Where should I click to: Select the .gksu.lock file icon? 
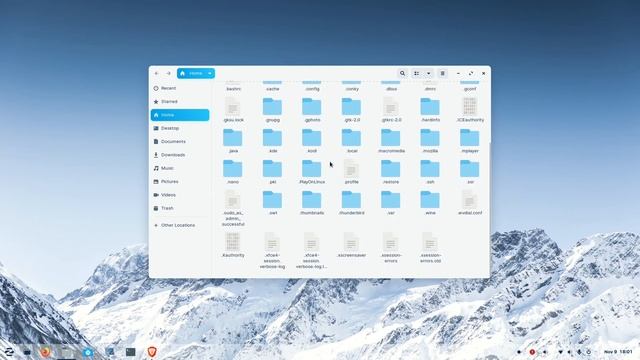pos(233,107)
